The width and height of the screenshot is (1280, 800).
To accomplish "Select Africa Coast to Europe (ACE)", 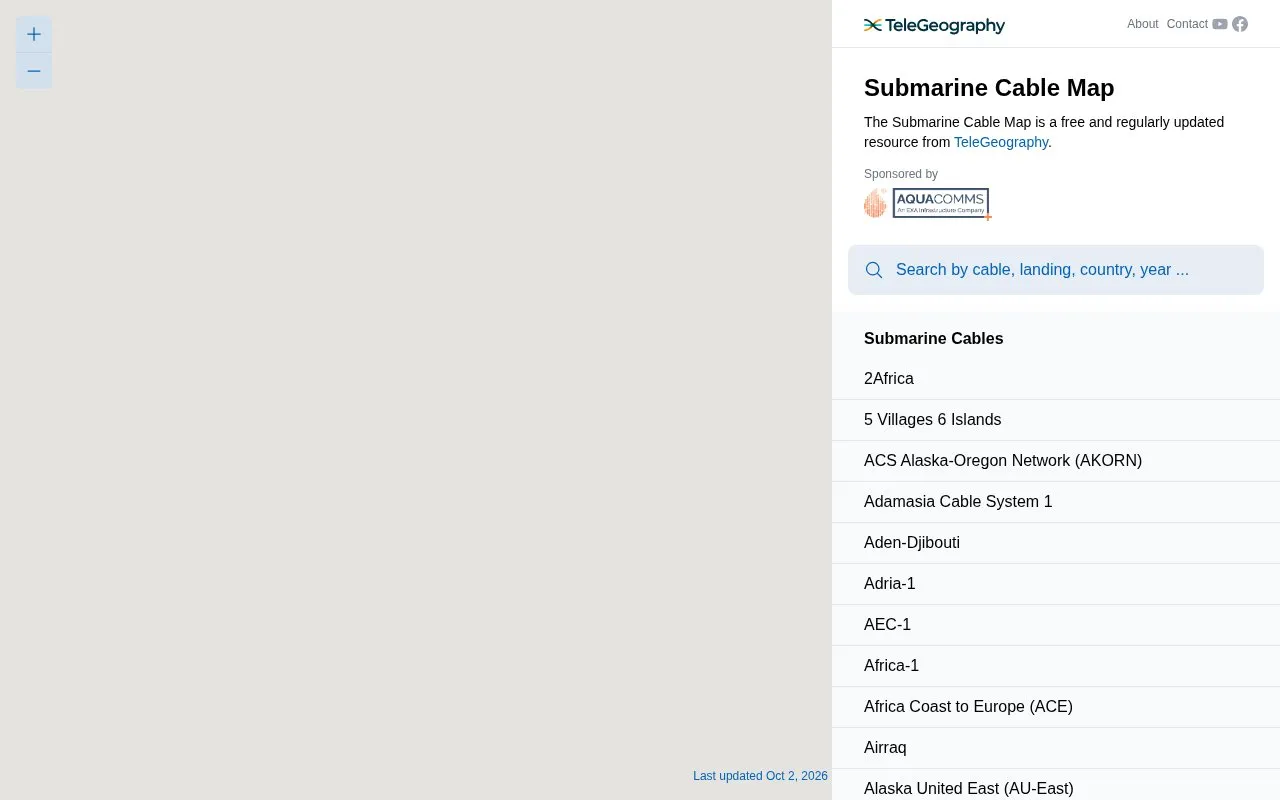I will (x=1056, y=707).
